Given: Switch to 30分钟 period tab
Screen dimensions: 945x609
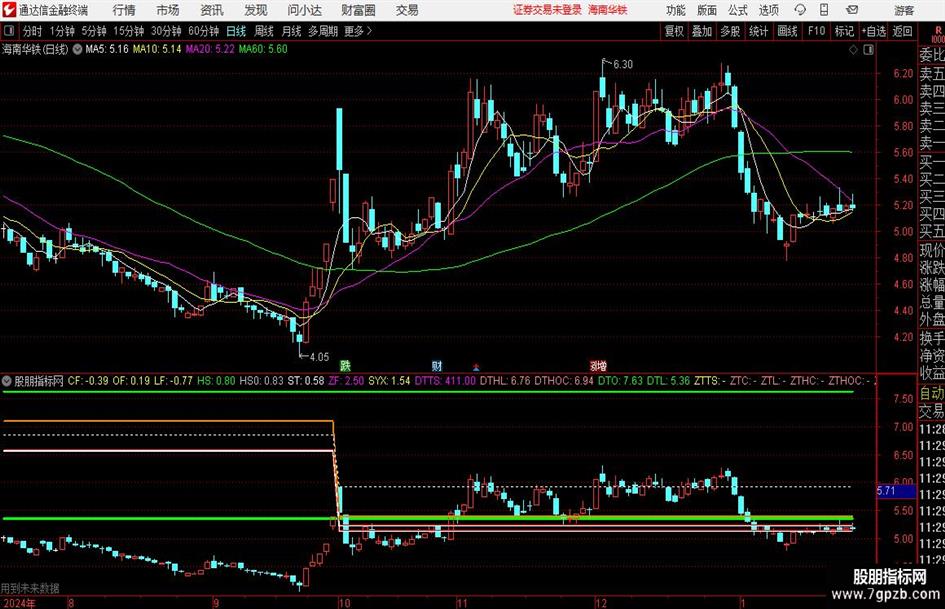Looking at the screenshot, I should [x=166, y=31].
